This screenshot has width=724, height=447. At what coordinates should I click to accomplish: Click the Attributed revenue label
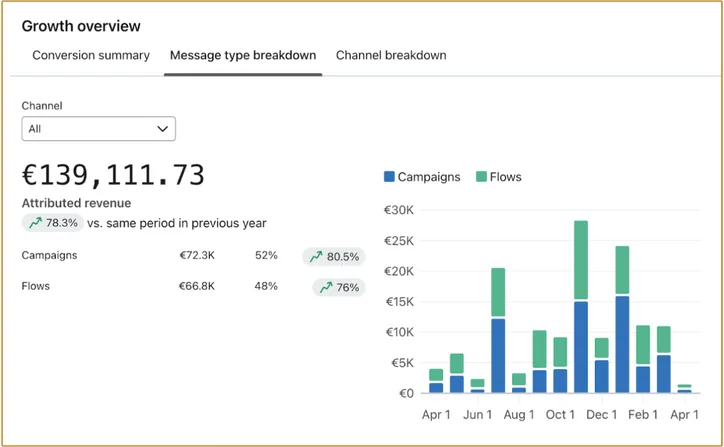pyautogui.click(x=76, y=203)
